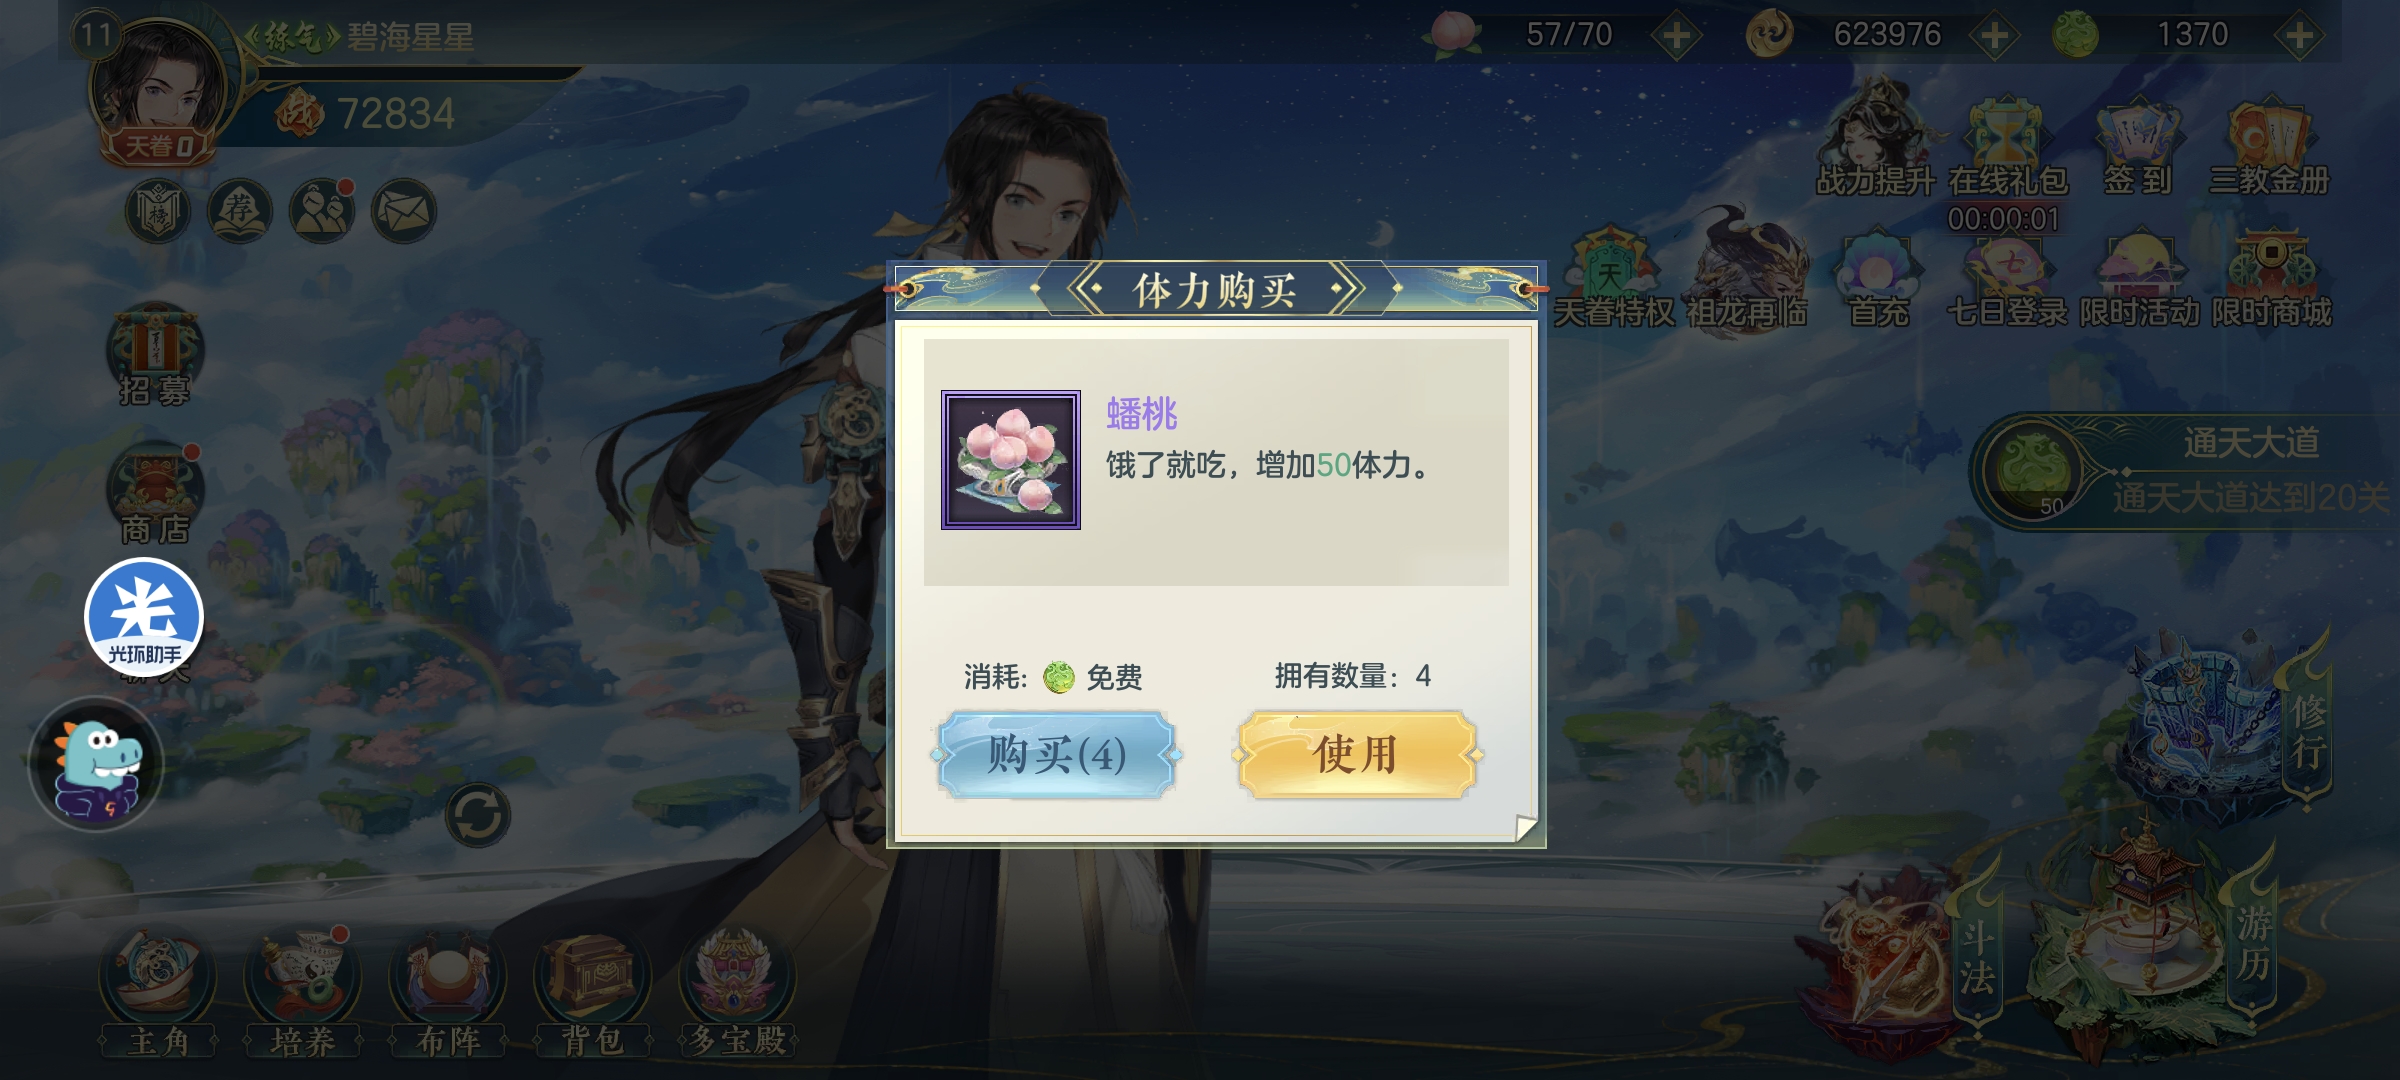The height and width of the screenshot is (1080, 2400).
Task: Open the 商店 shop icon
Action: (x=155, y=495)
